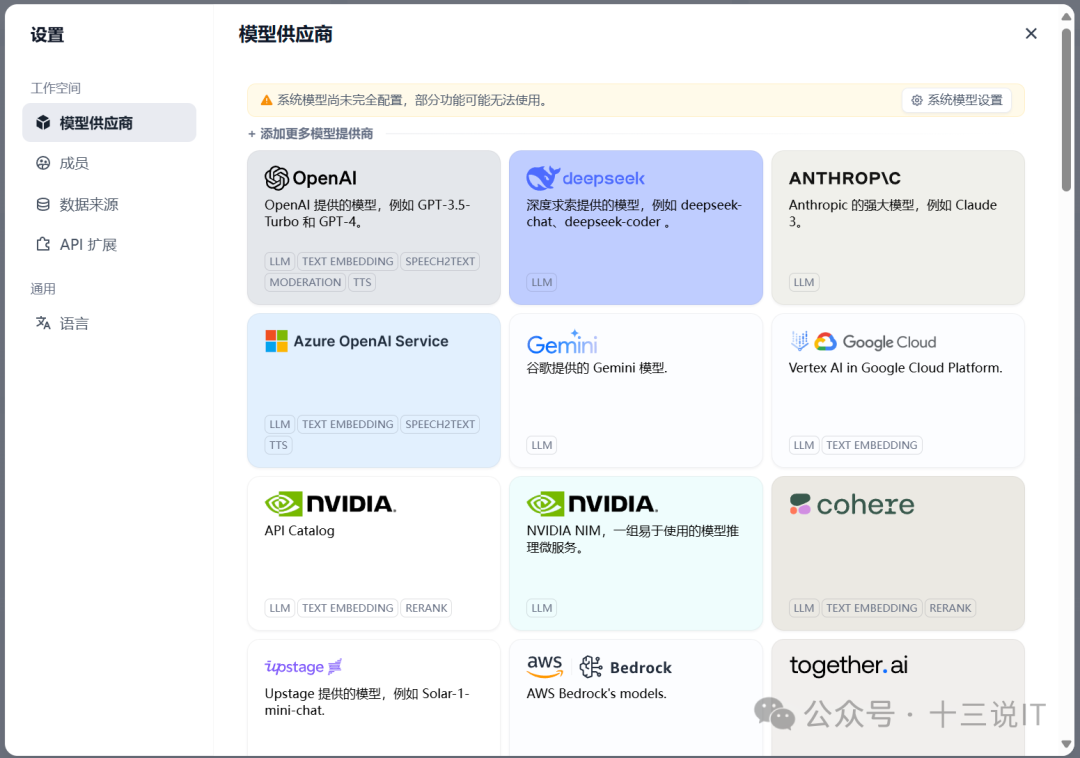Open the 数据来源 settings section
The width and height of the screenshot is (1080, 758).
coord(109,204)
